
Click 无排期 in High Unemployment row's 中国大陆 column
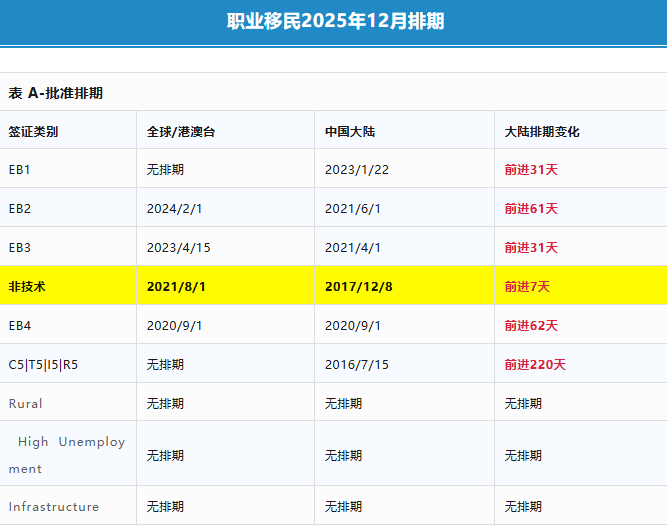[x=343, y=456]
